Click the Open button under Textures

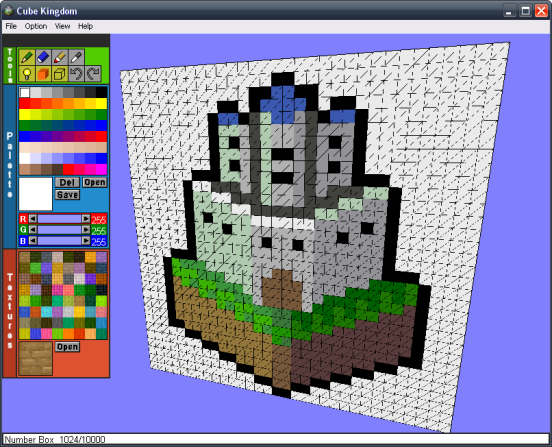[67, 347]
